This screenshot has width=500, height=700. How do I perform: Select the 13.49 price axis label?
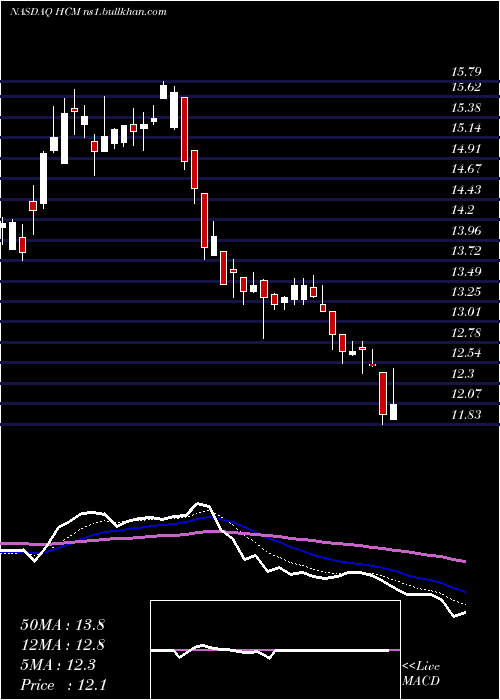(x=466, y=271)
